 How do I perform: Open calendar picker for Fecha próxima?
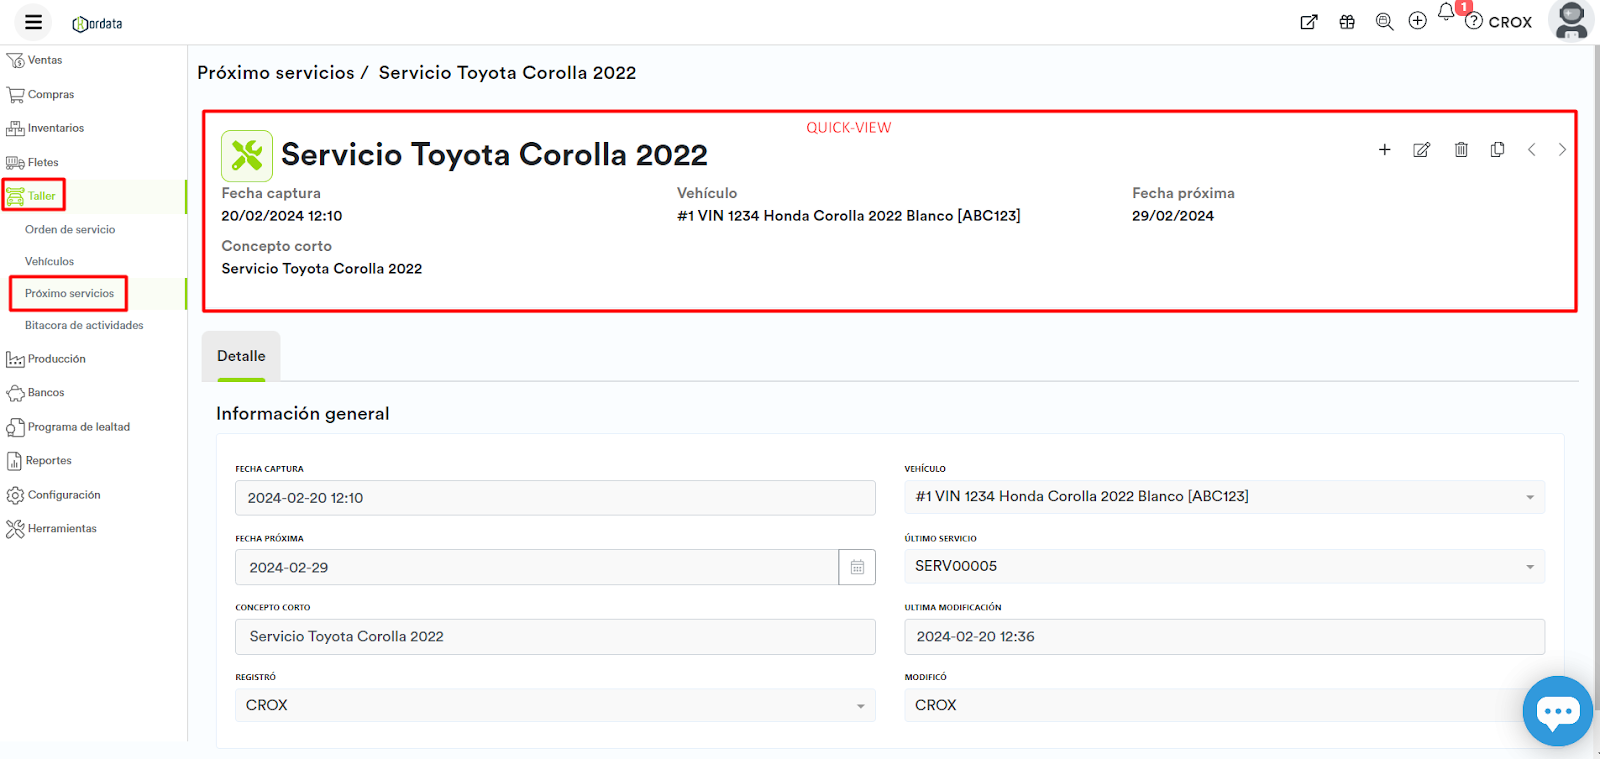[x=857, y=567]
